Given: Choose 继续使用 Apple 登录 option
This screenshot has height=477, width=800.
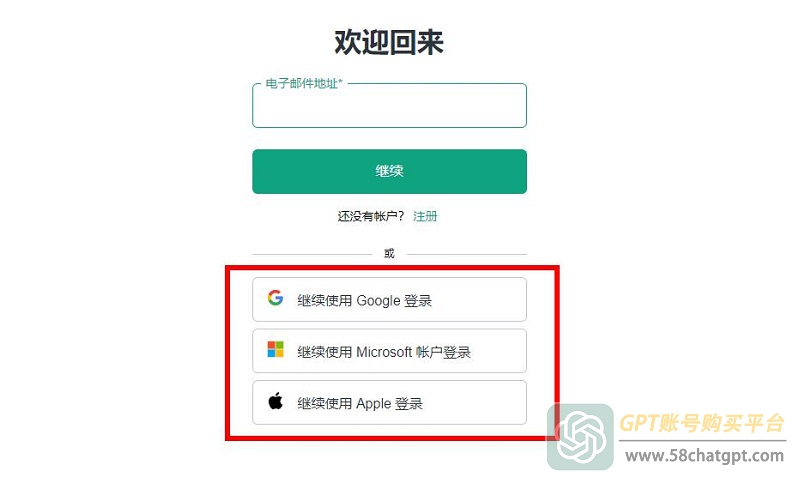Looking at the screenshot, I should (389, 403).
